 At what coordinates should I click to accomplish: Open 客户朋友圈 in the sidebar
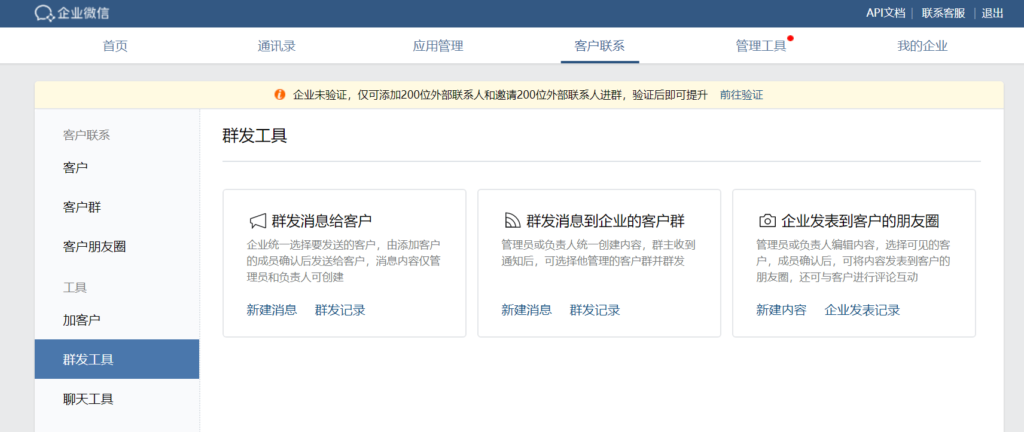coord(94,246)
